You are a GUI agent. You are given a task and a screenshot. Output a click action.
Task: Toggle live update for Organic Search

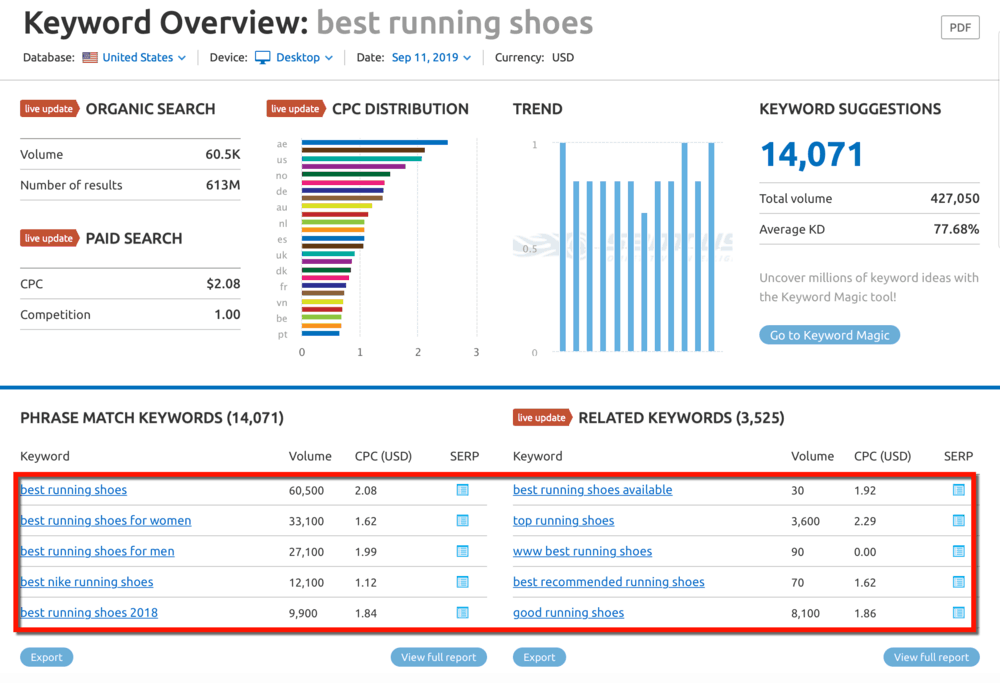[x=49, y=108]
